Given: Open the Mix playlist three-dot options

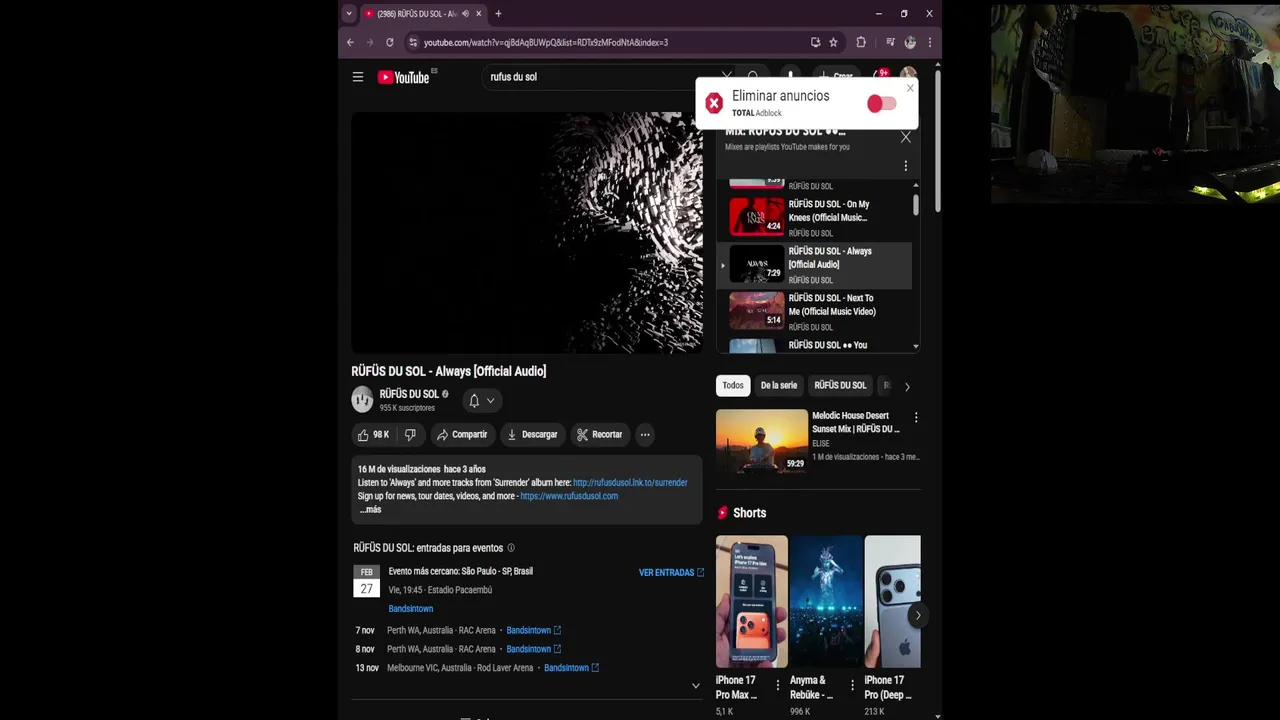Looking at the screenshot, I should coord(906,166).
